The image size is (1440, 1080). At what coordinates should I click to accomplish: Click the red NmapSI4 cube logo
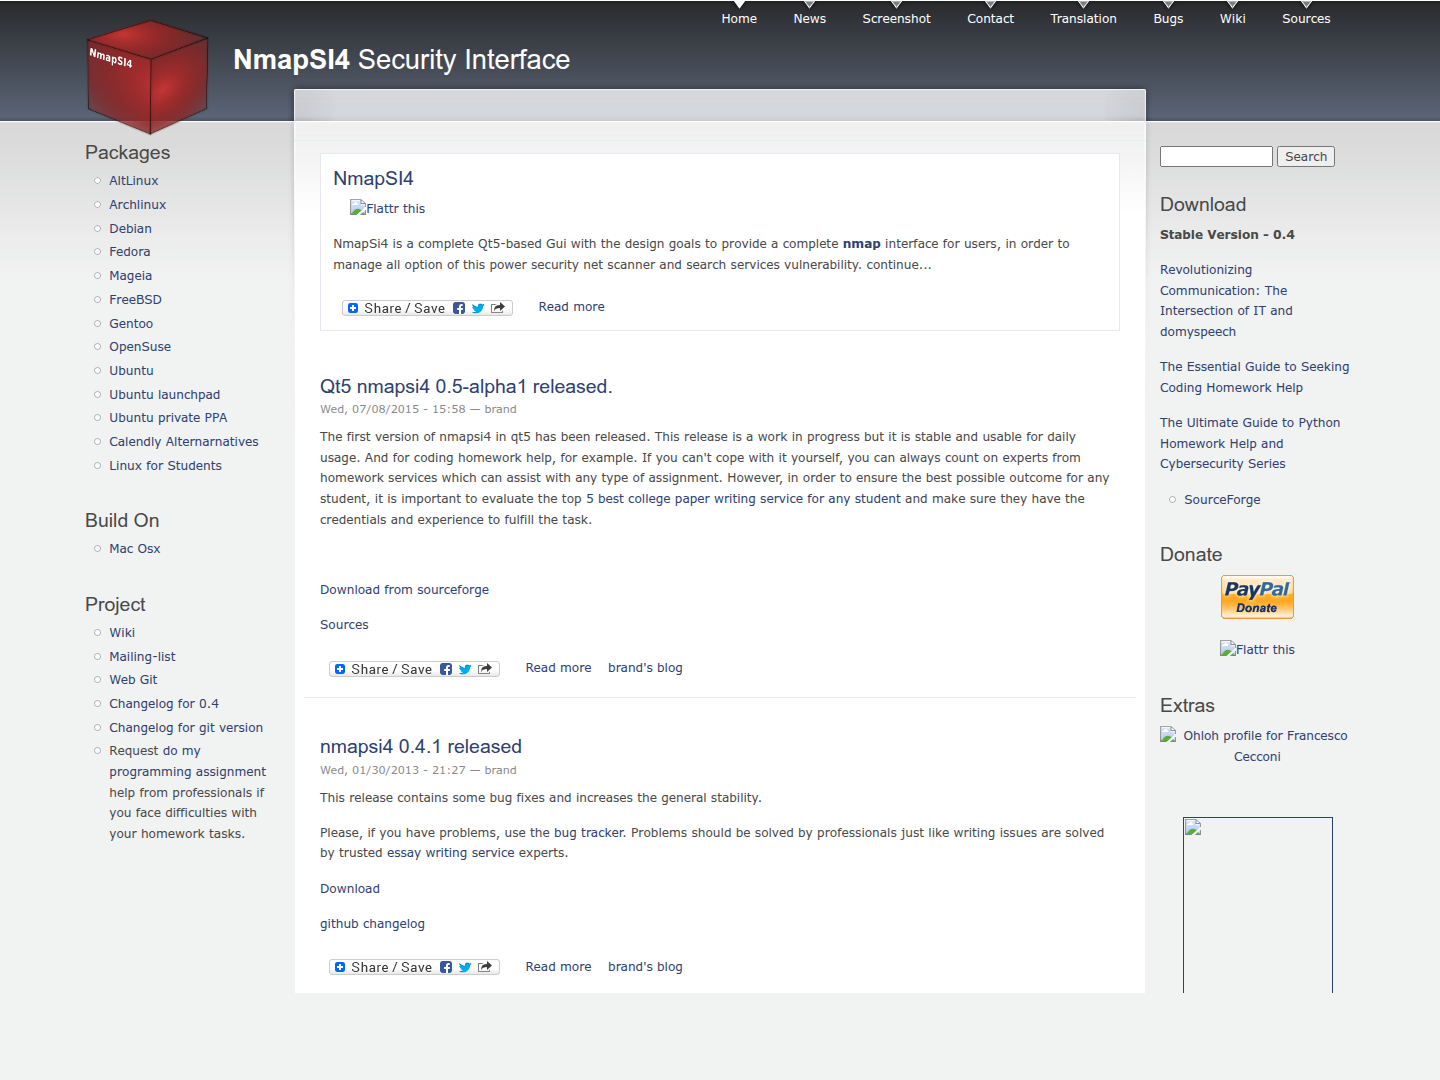(148, 77)
